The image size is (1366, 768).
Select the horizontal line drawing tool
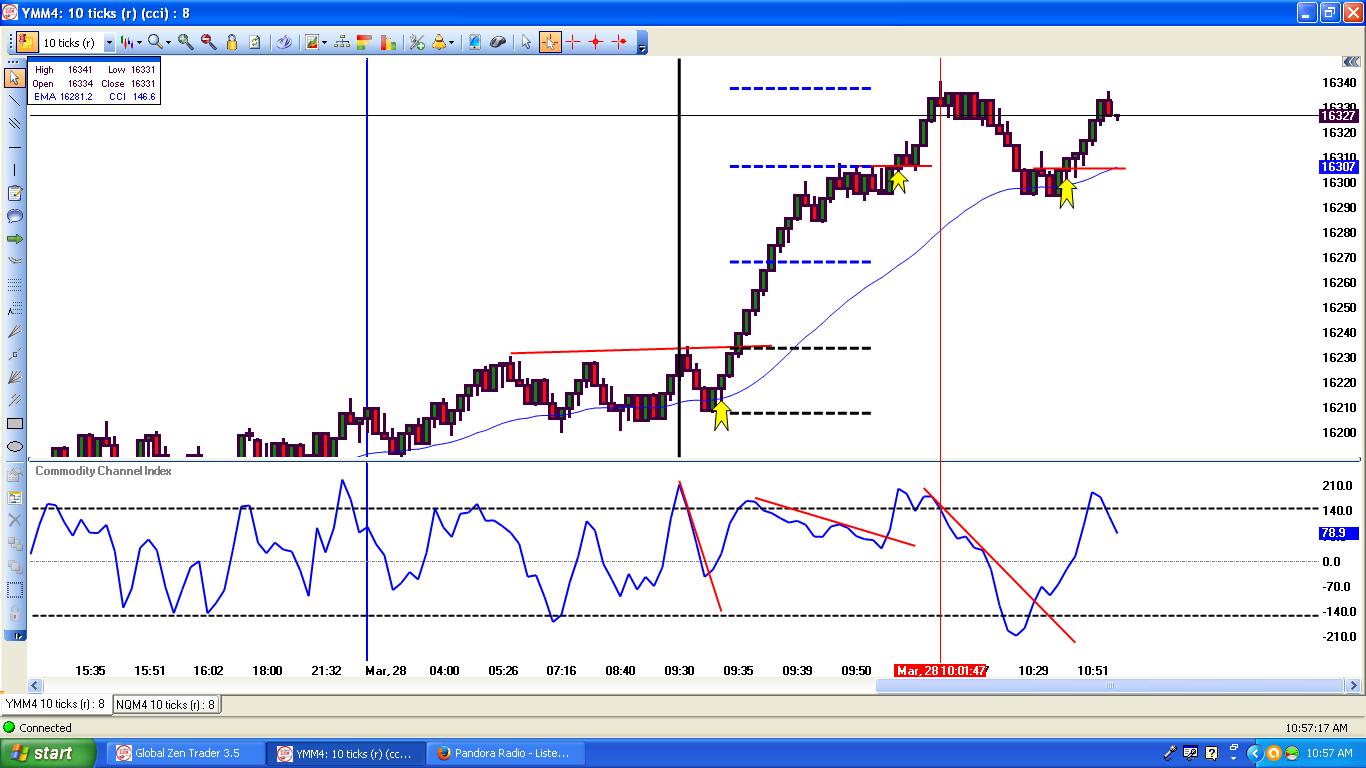click(x=14, y=147)
